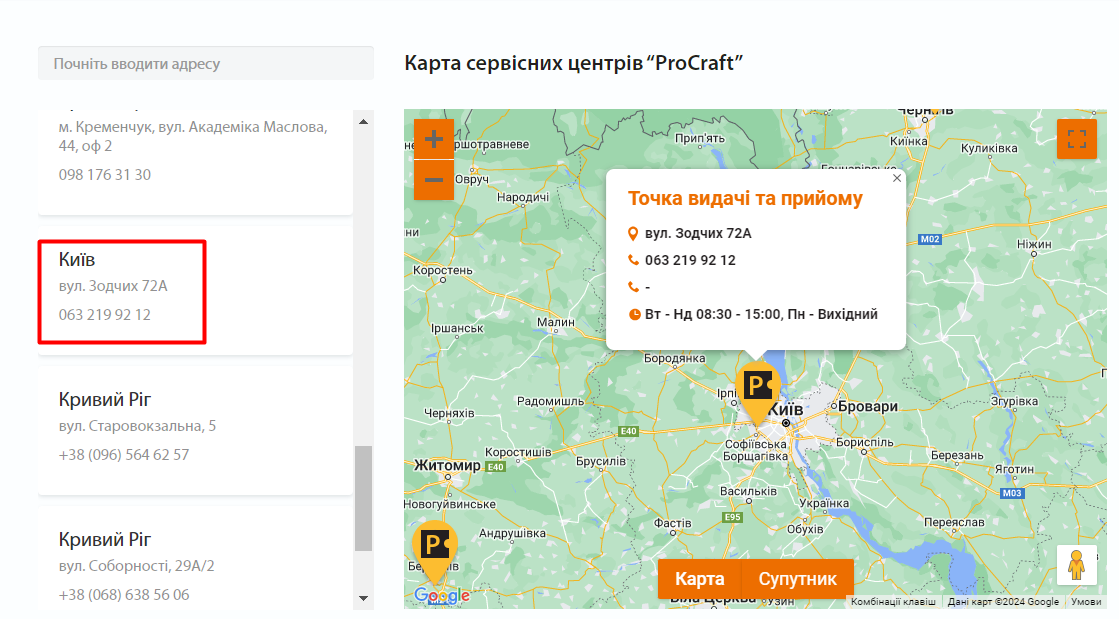Zoom out with the map minus button
This screenshot has height=619, width=1119.
(x=433, y=181)
